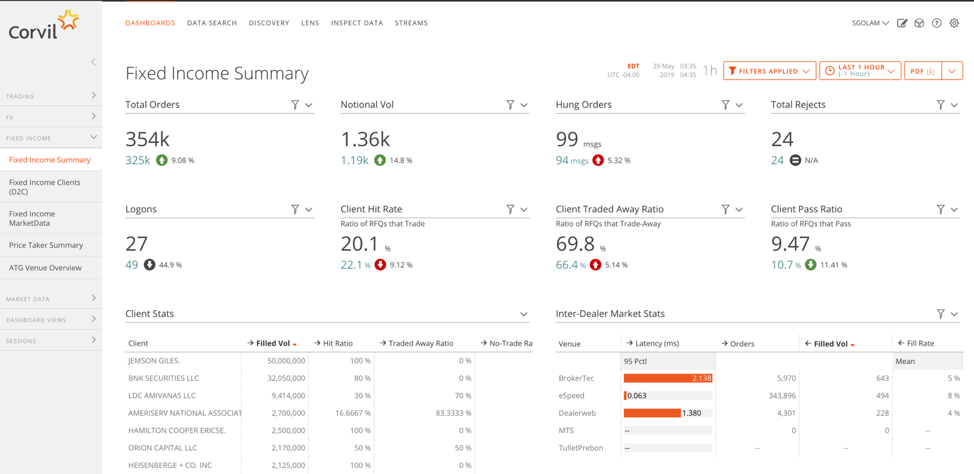Screen dimensions: 974x474
Task: Switch to the Inspect Data tab
Action: pos(357,23)
